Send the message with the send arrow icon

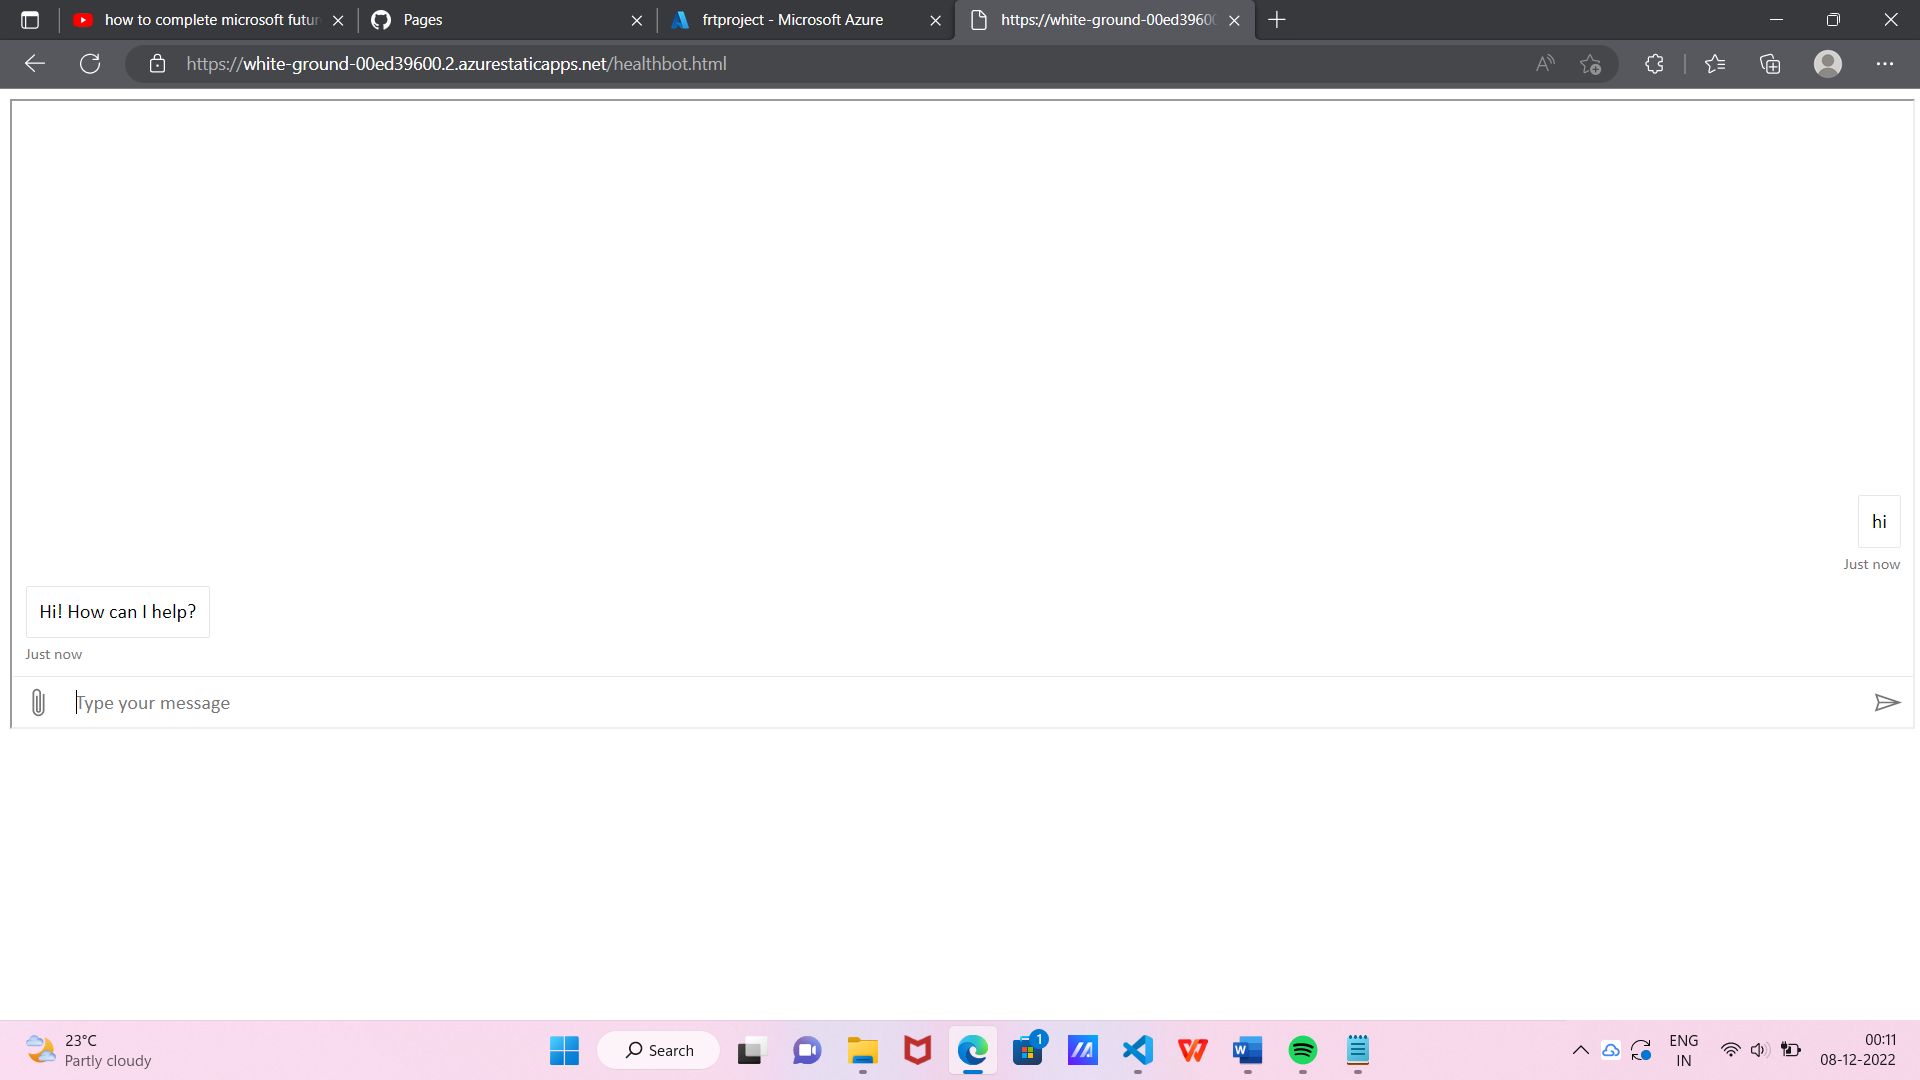[x=1888, y=702]
